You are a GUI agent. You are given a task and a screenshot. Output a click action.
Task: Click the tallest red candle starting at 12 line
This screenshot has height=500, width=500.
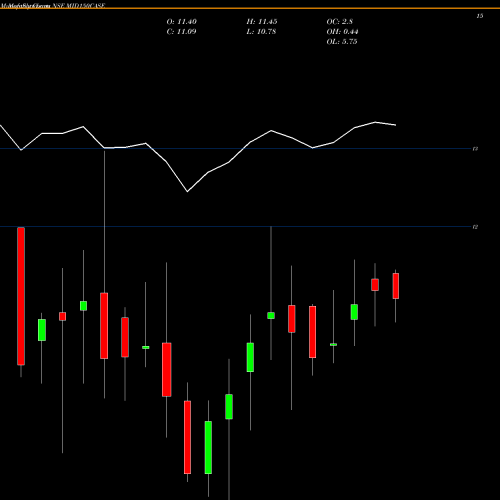click(21, 296)
